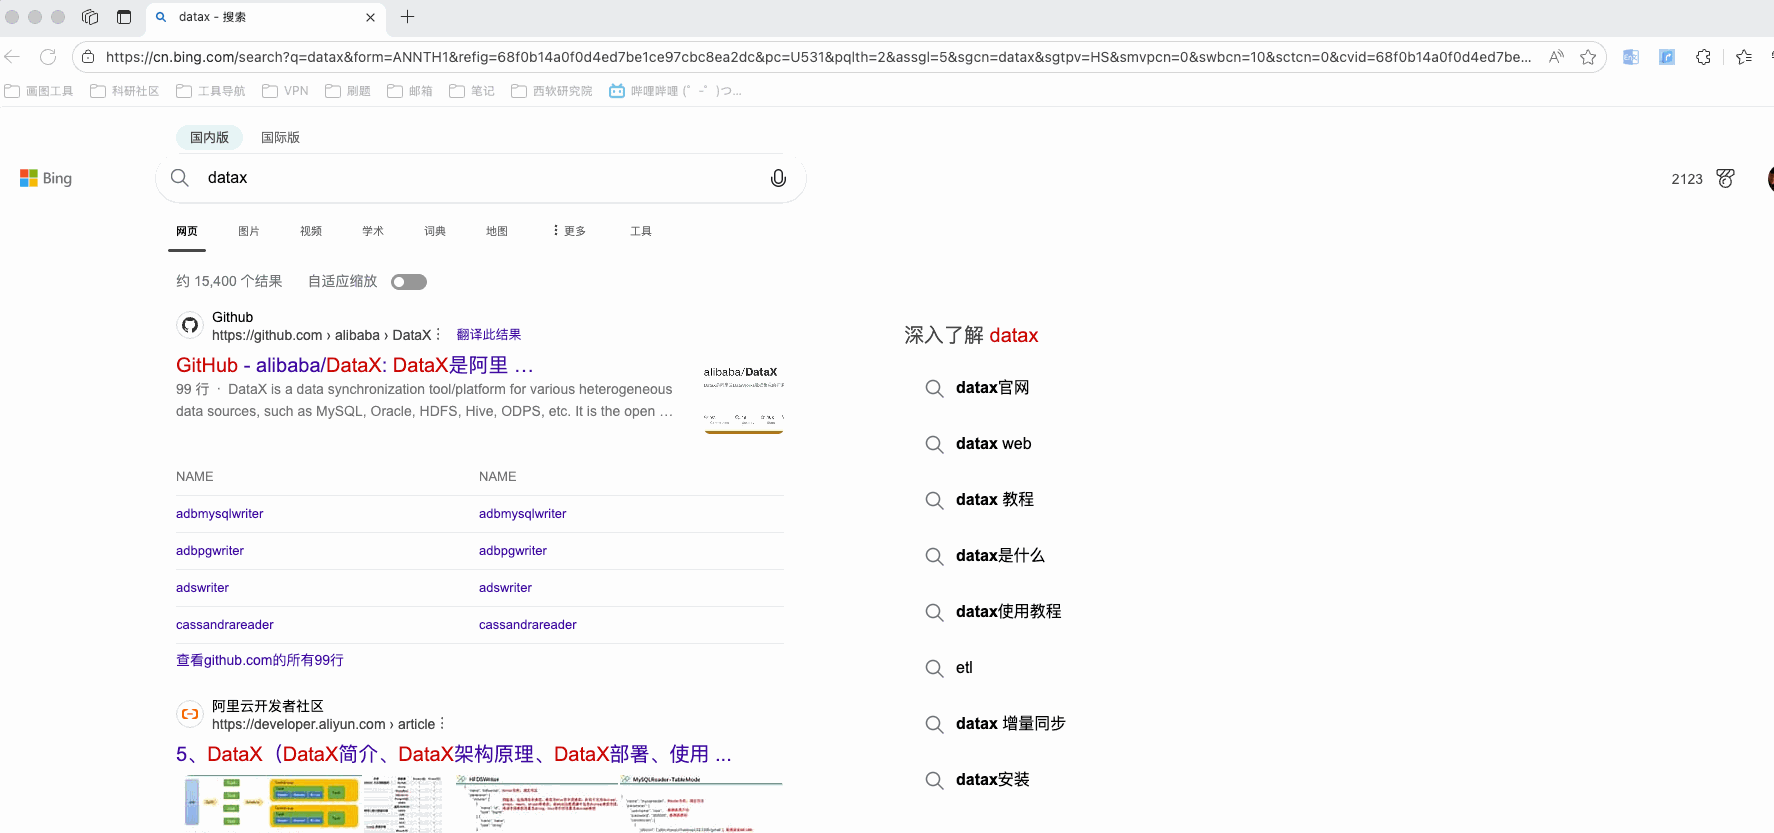Switch to 国内版 search
The image size is (1774, 833).
pos(209,137)
